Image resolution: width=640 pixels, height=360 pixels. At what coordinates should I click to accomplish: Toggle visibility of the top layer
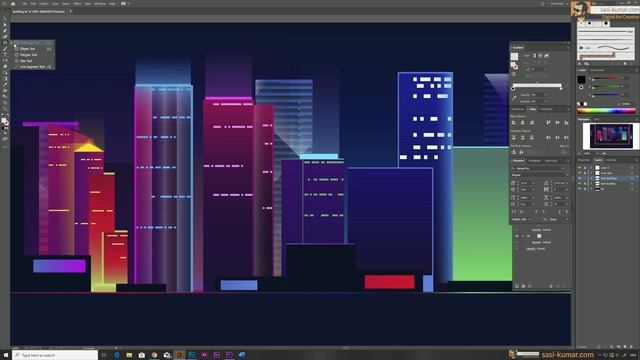(580, 167)
